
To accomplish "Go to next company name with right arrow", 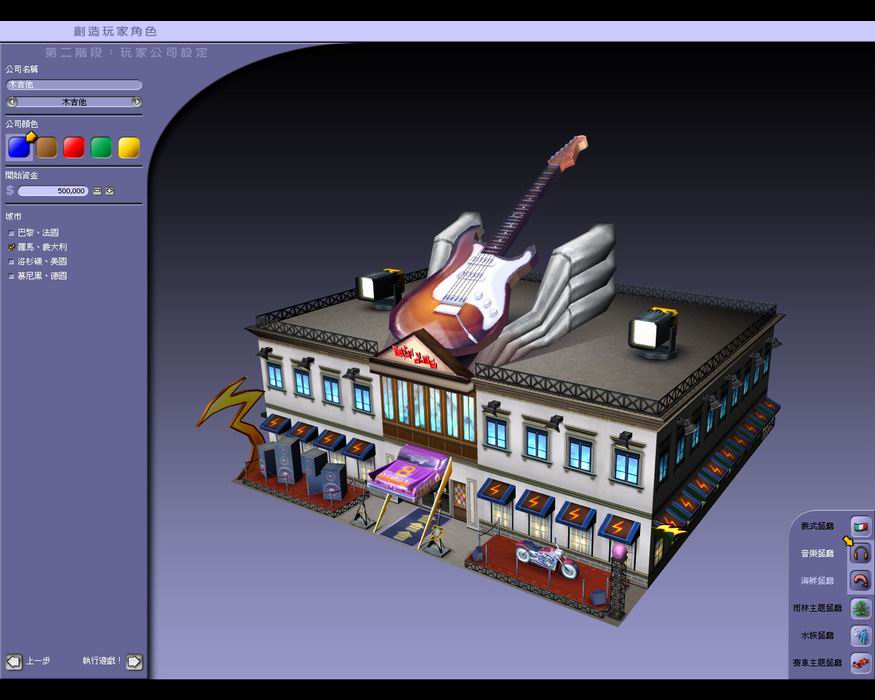I will [x=136, y=102].
